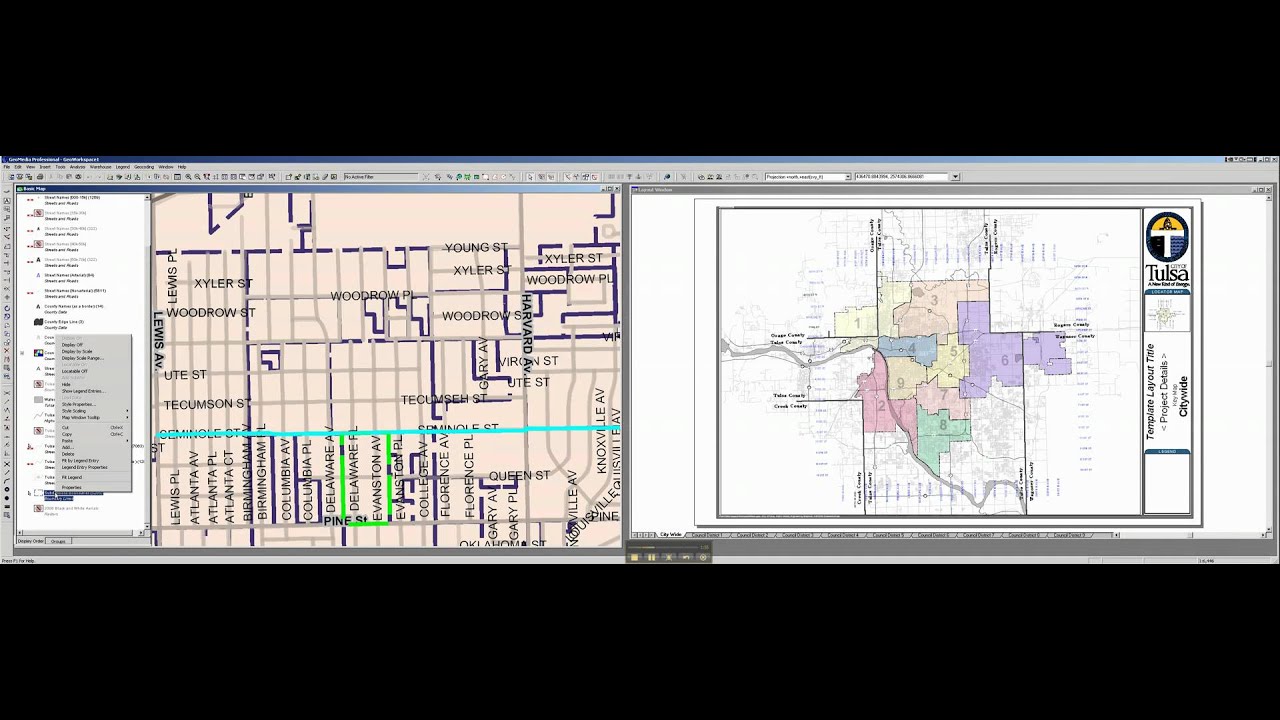Select the City Wide layout tab
Image resolution: width=1280 pixels, height=720 pixels.
pyautogui.click(x=672, y=535)
